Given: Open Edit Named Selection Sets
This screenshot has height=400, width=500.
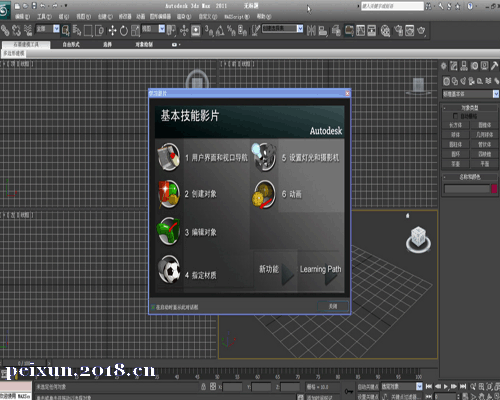Looking at the screenshot, I should pyautogui.click(x=255, y=31).
